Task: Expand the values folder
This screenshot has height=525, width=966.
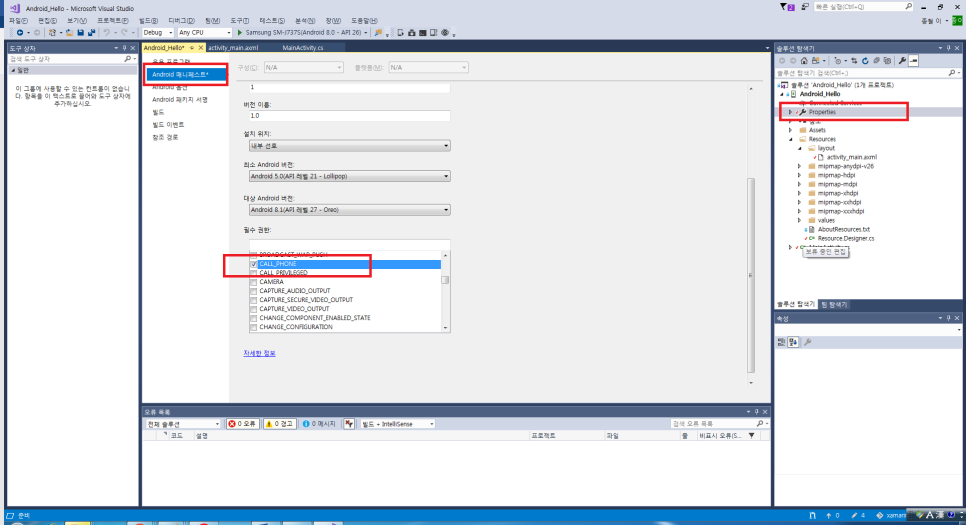Action: (x=800, y=220)
